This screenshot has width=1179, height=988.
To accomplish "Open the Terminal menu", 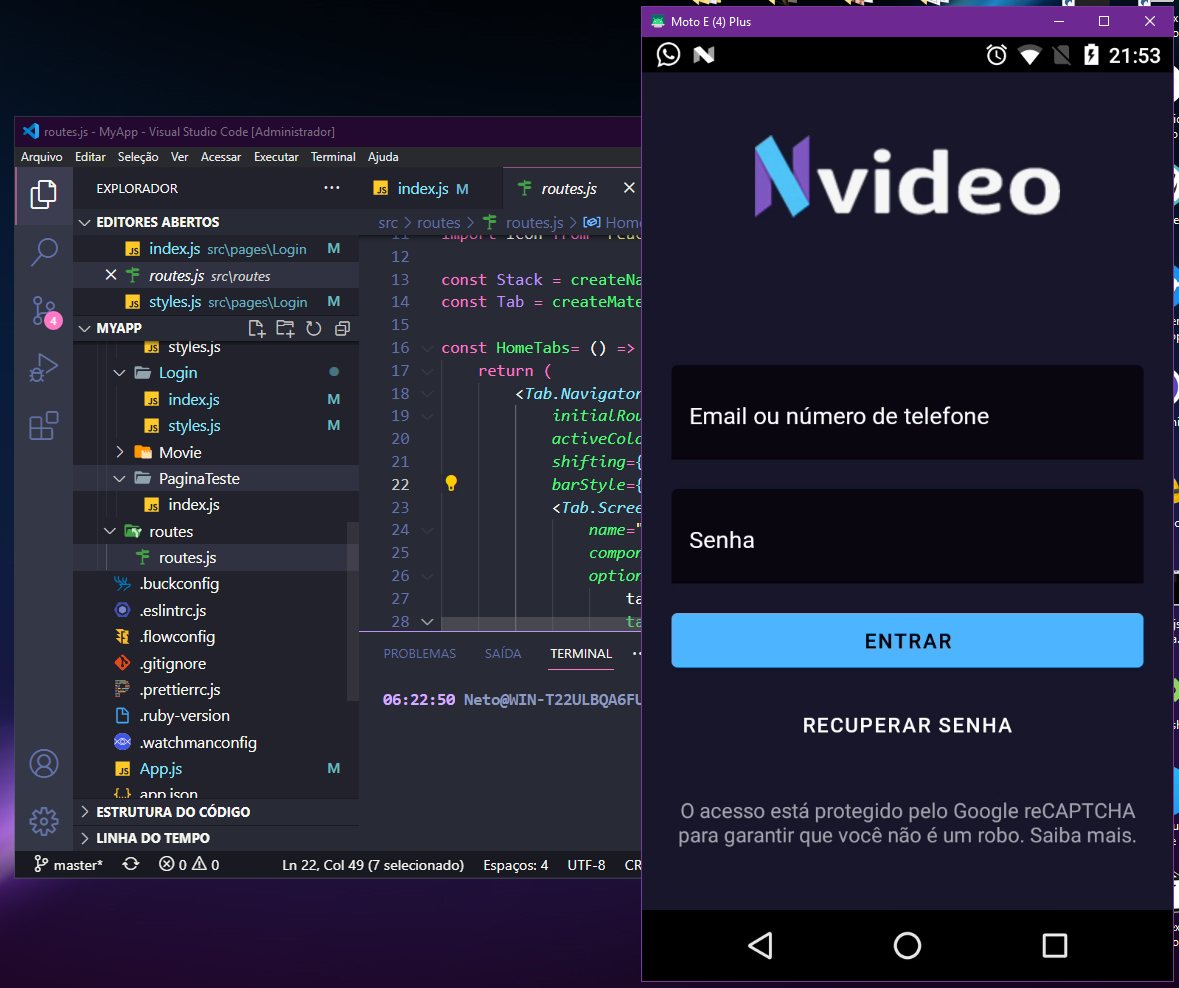I will [x=333, y=156].
